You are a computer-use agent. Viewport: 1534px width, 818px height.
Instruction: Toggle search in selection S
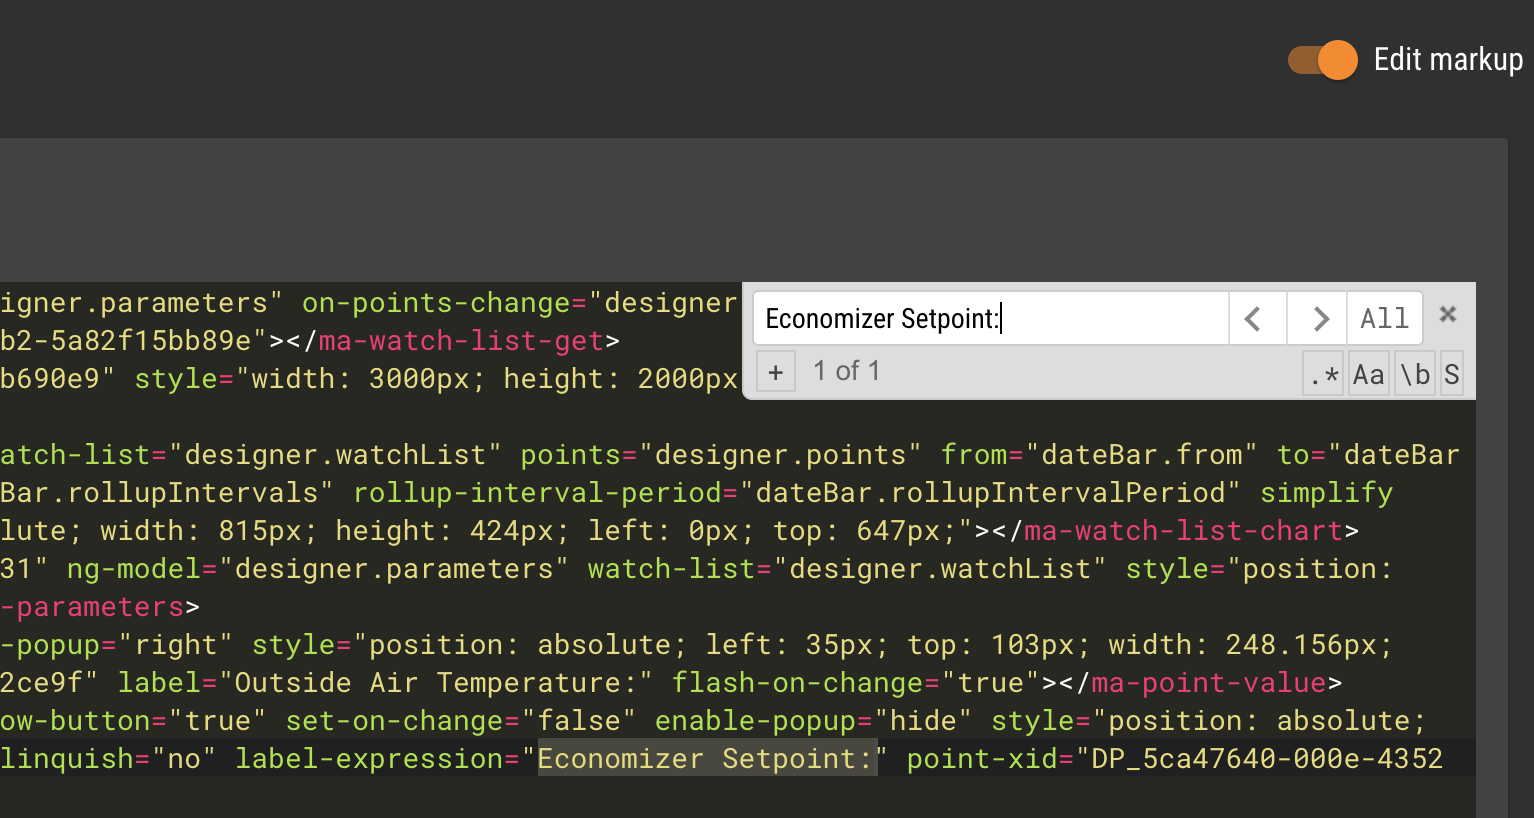coord(1452,374)
